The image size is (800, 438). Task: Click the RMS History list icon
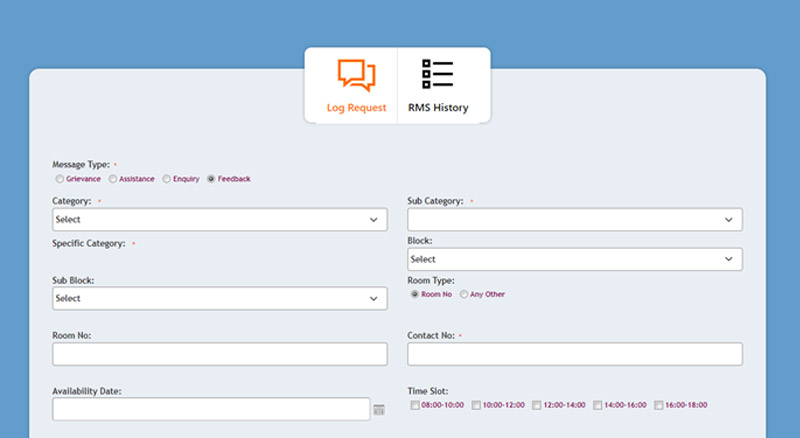point(437,76)
